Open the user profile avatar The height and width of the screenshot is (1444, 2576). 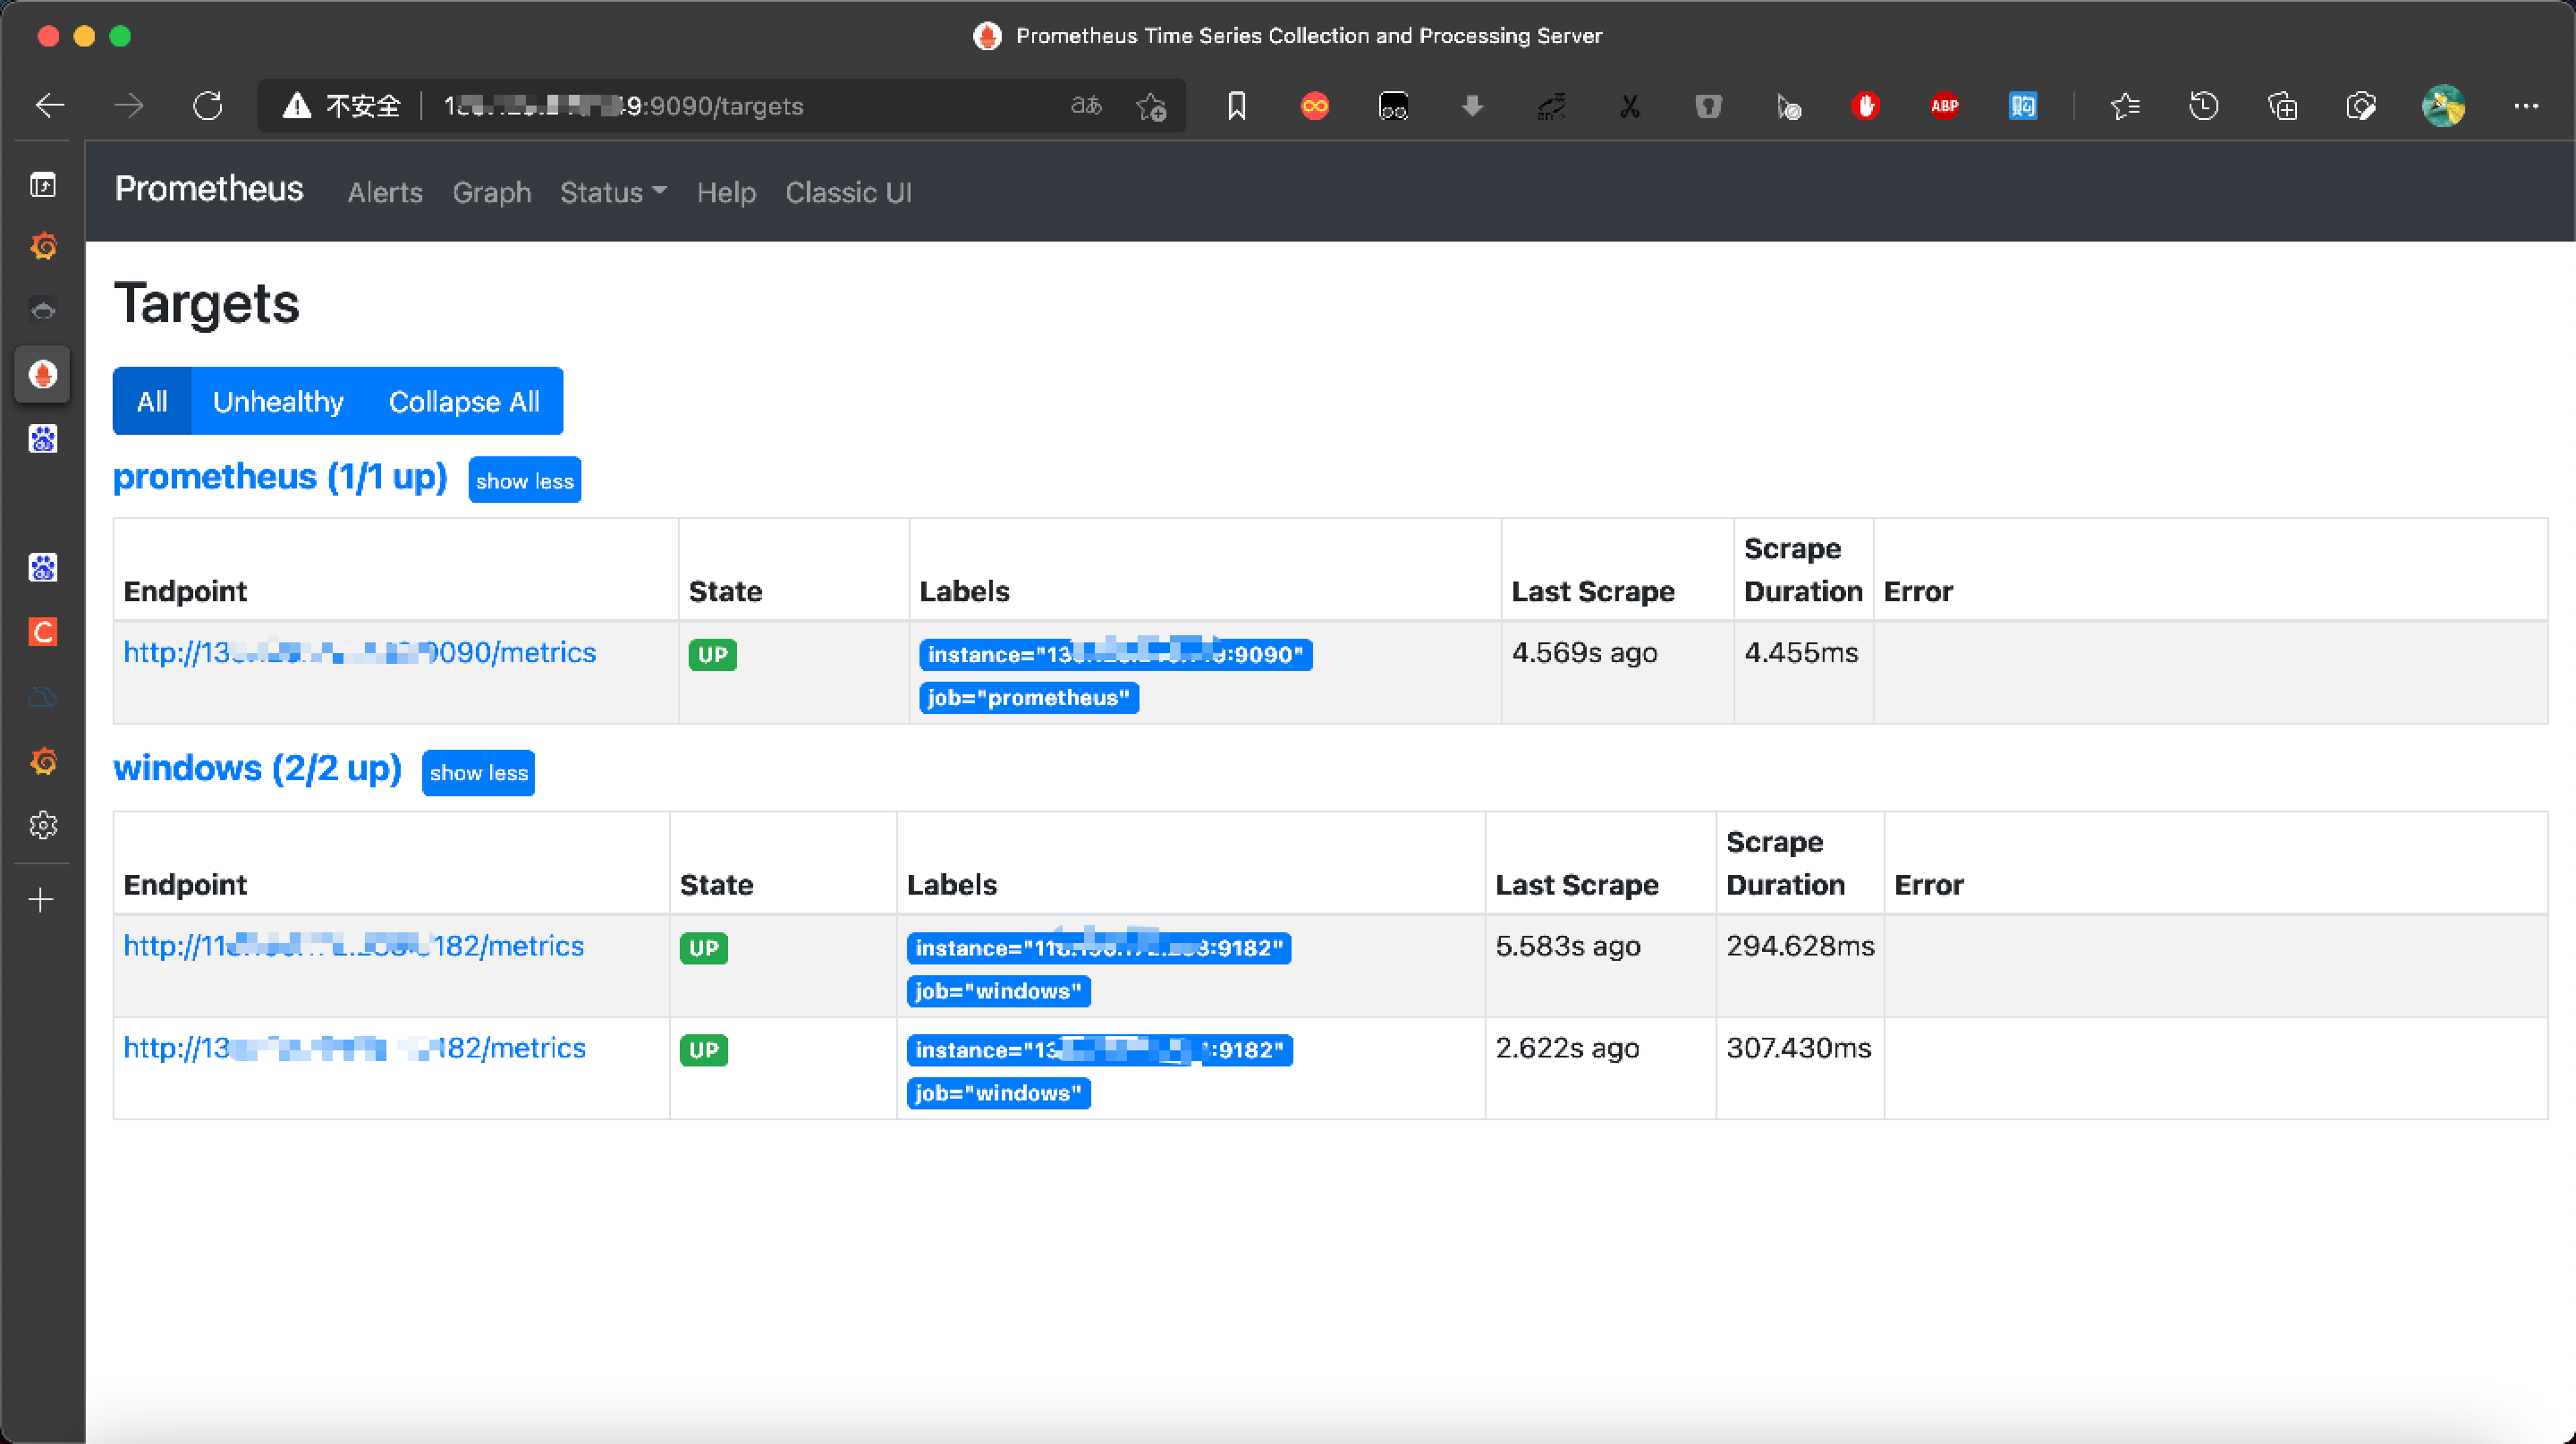[x=2443, y=106]
